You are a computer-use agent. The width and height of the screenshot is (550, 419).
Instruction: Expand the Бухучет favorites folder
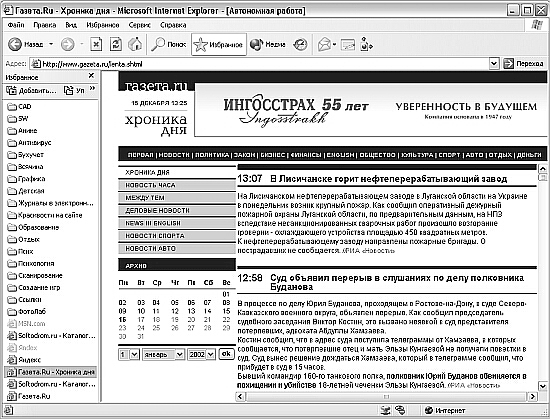point(26,155)
